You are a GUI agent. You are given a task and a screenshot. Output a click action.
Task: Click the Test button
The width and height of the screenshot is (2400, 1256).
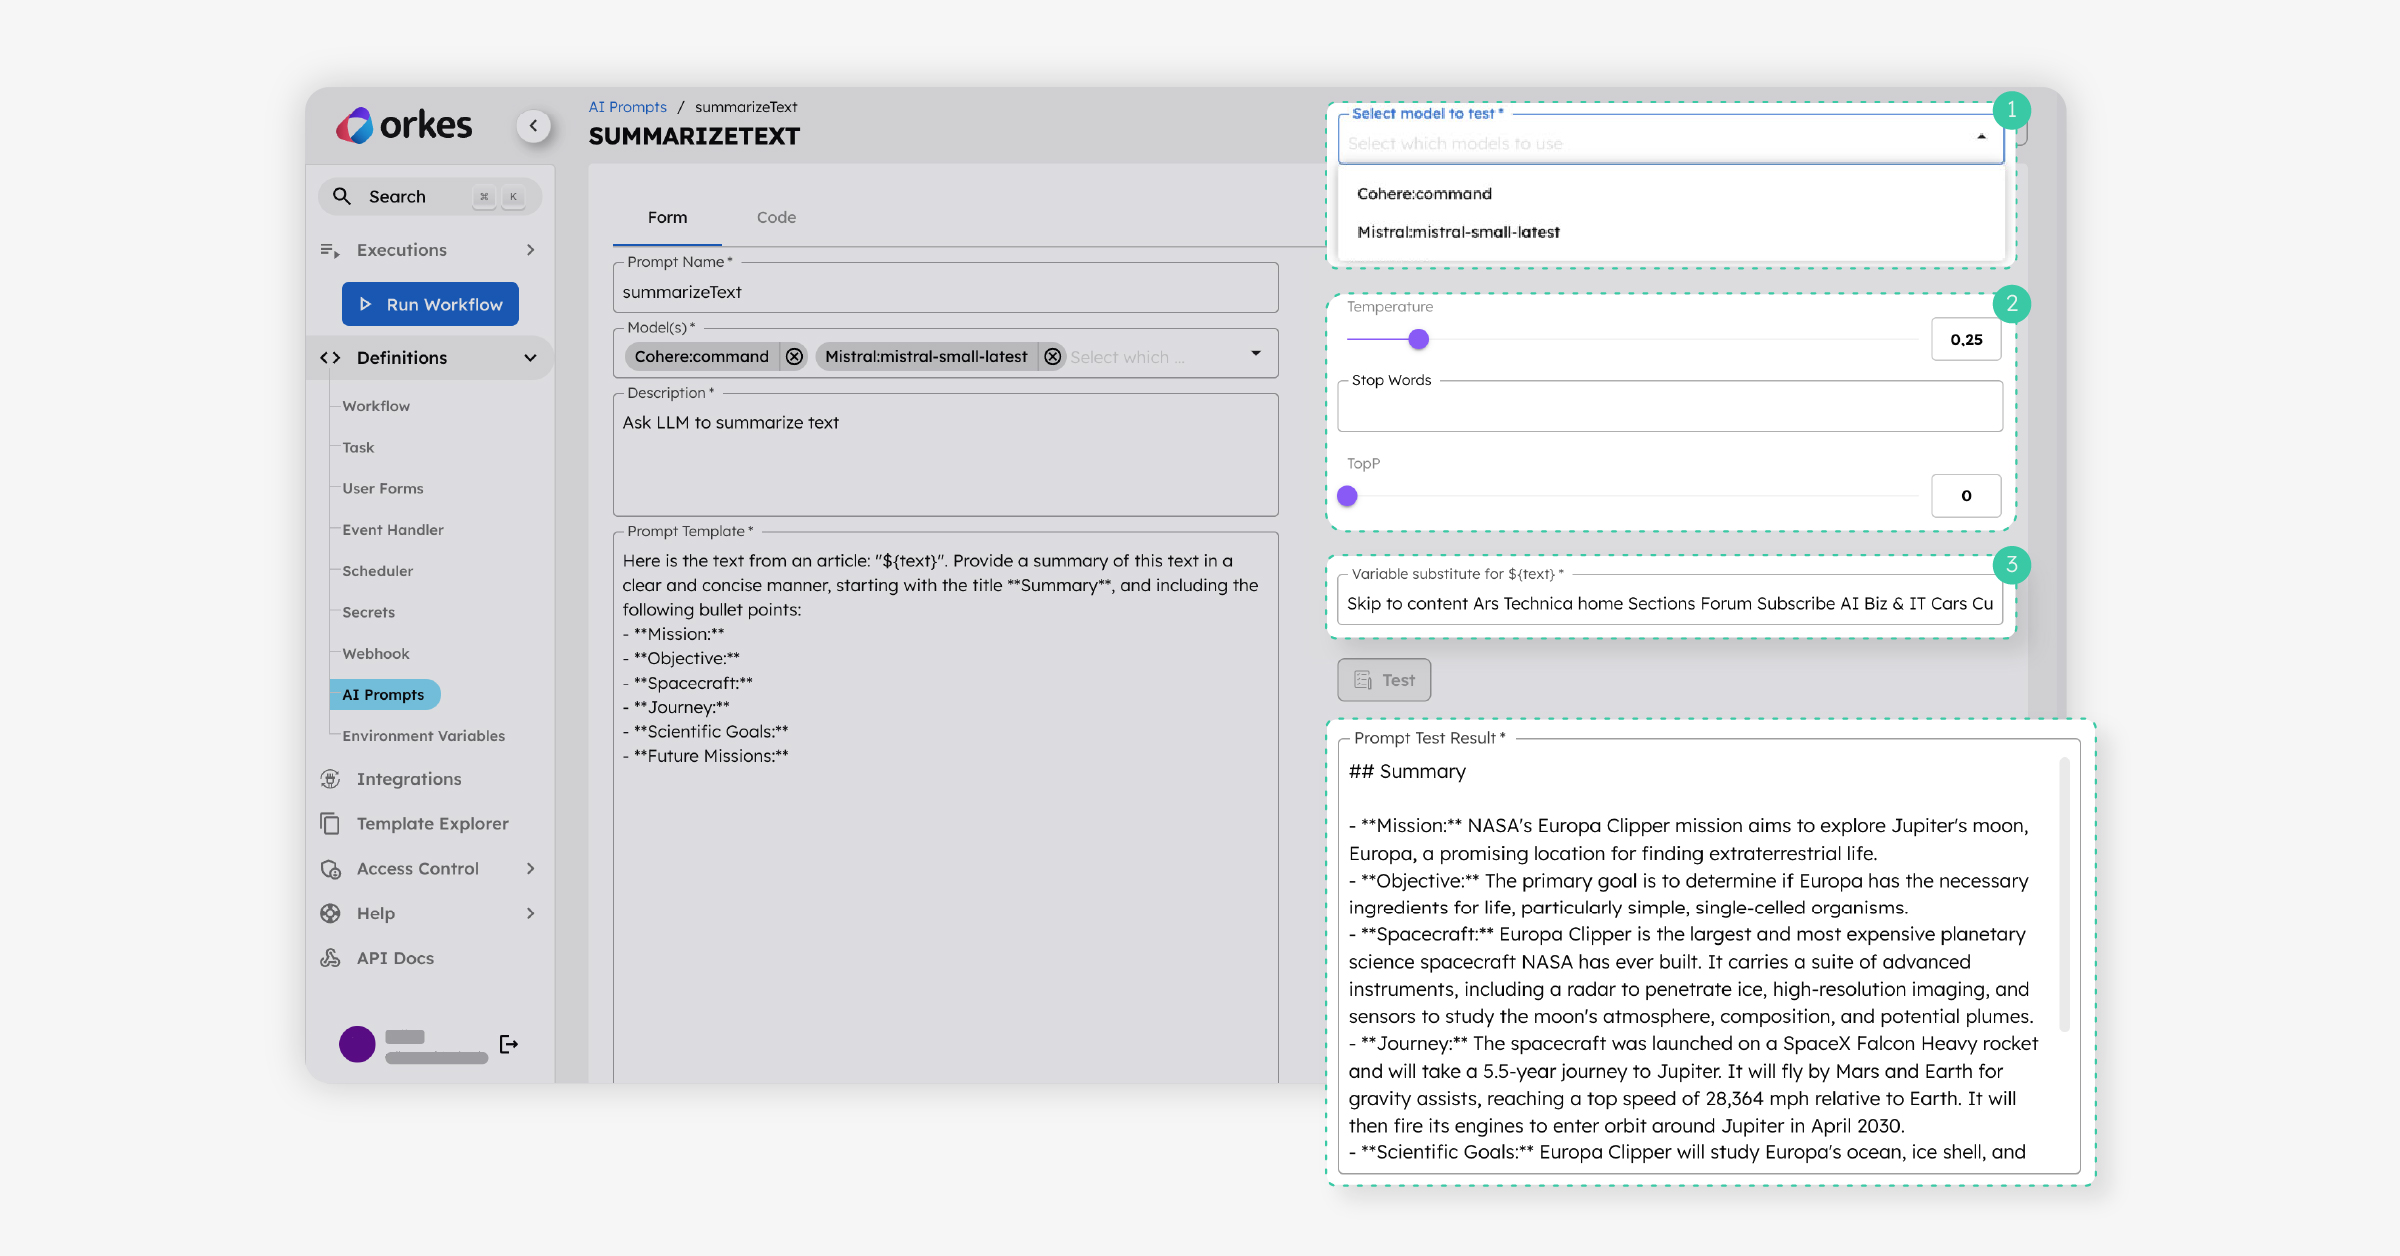point(1383,679)
